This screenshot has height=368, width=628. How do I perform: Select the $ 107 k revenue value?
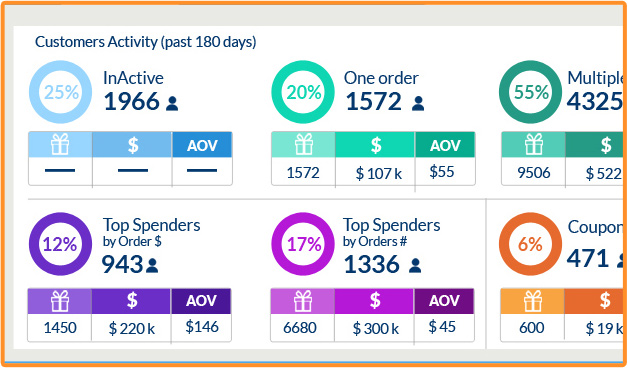pyautogui.click(x=378, y=173)
